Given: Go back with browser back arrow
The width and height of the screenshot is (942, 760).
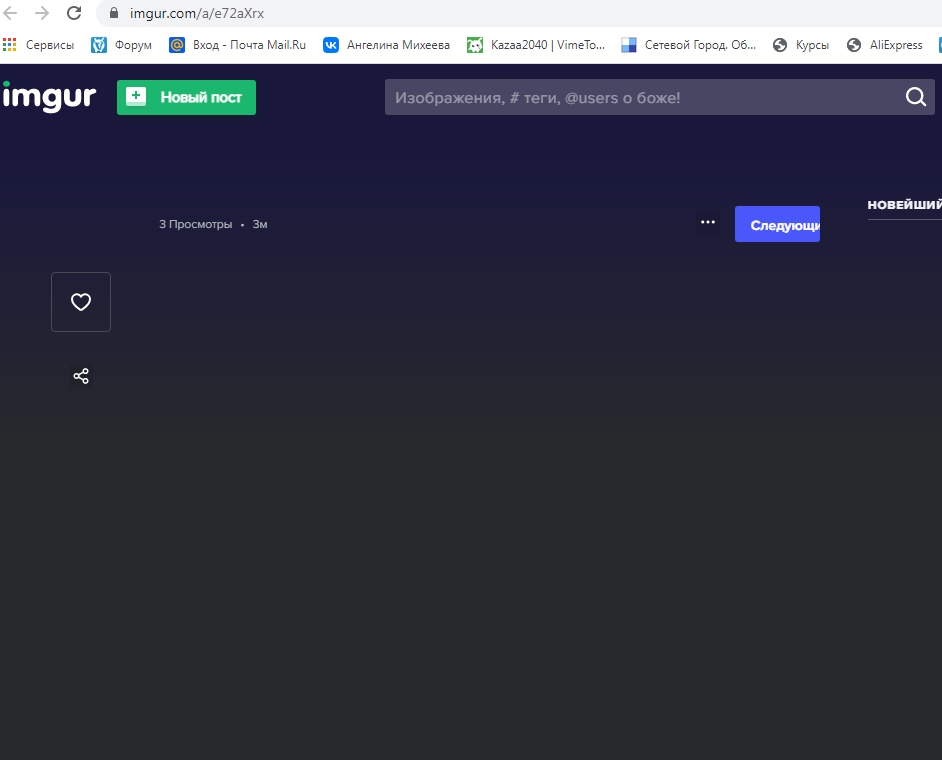Looking at the screenshot, I should pos(11,13).
